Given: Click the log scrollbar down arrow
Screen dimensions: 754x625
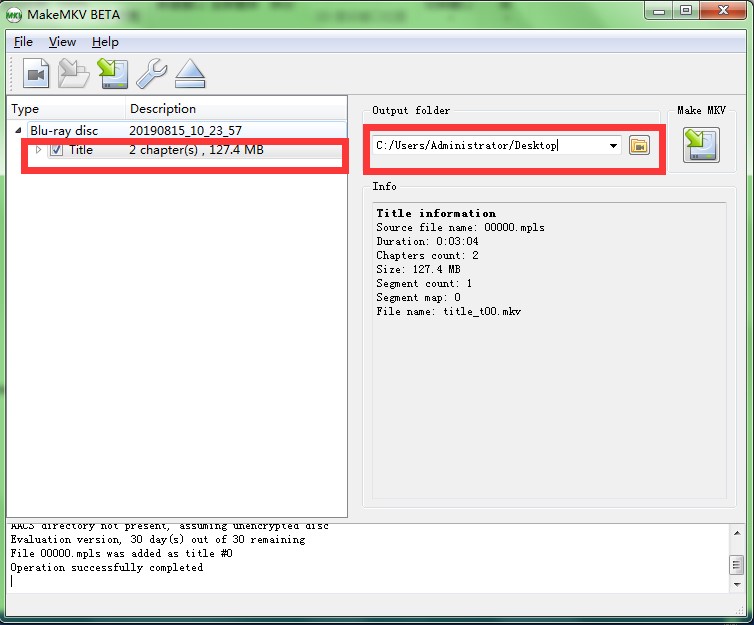Looking at the screenshot, I should (x=737, y=585).
